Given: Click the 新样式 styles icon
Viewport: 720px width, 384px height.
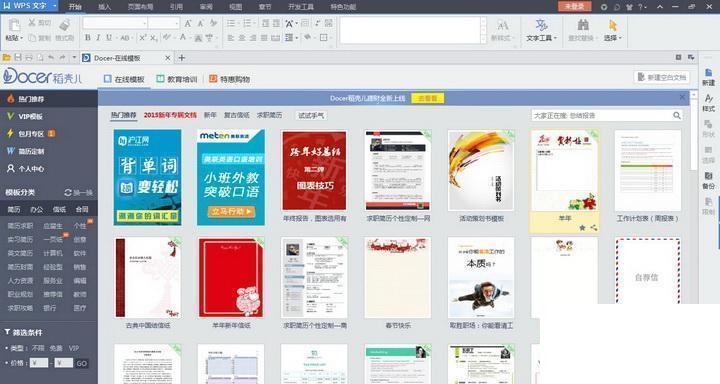Looking at the screenshot, I should click(503, 25).
